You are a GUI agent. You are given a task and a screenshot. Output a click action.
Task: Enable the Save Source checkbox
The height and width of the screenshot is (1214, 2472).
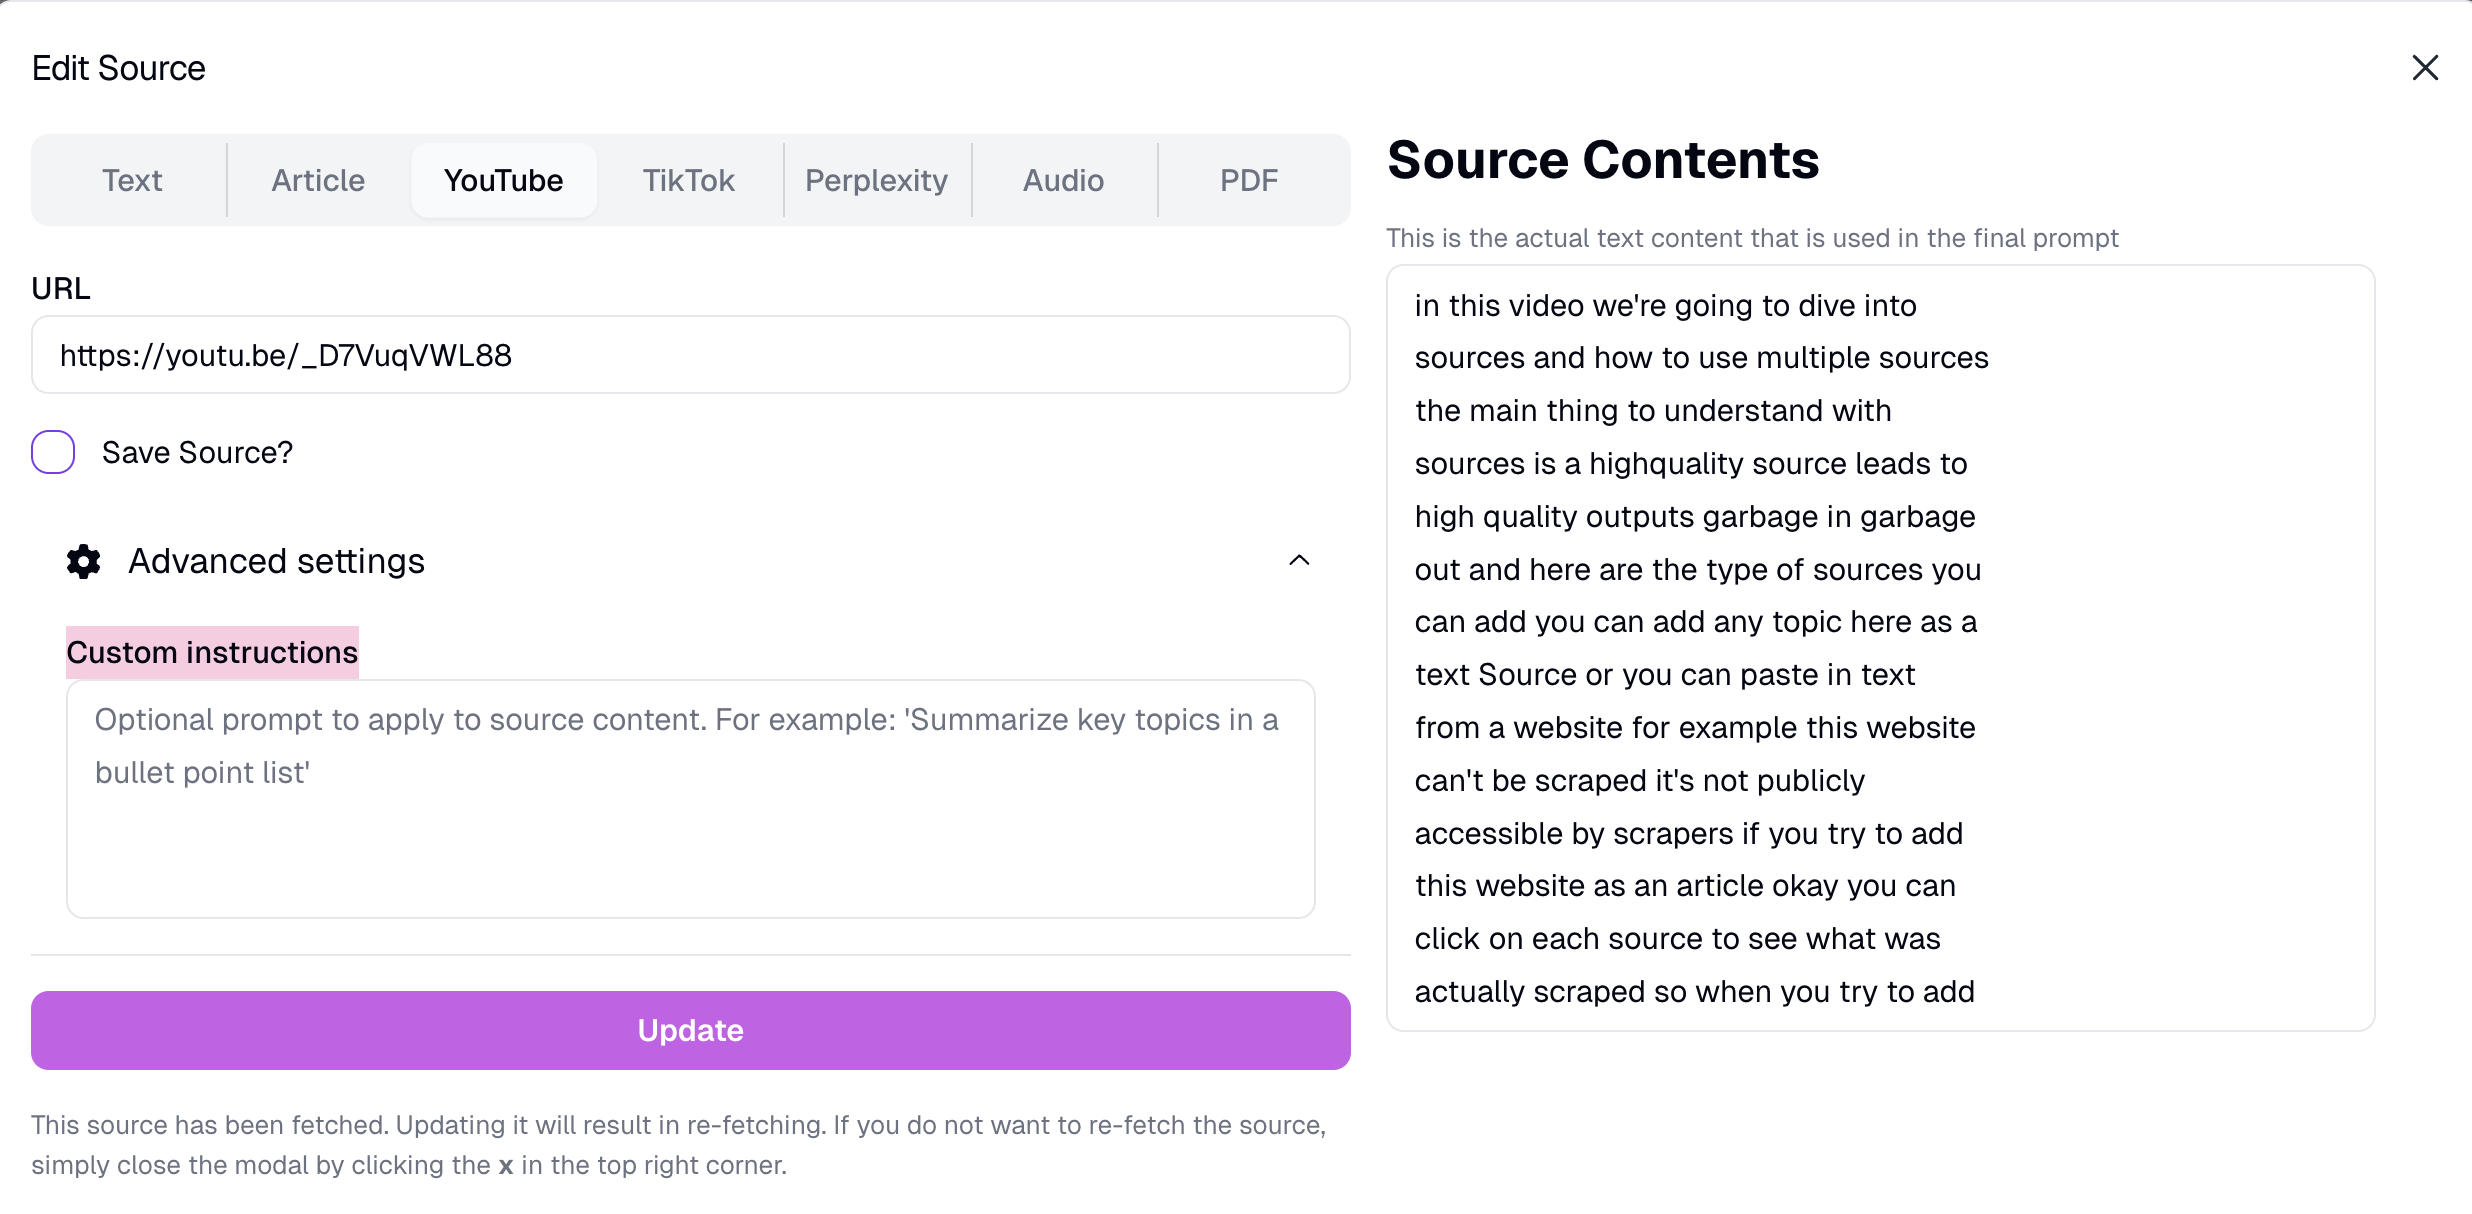(x=53, y=452)
